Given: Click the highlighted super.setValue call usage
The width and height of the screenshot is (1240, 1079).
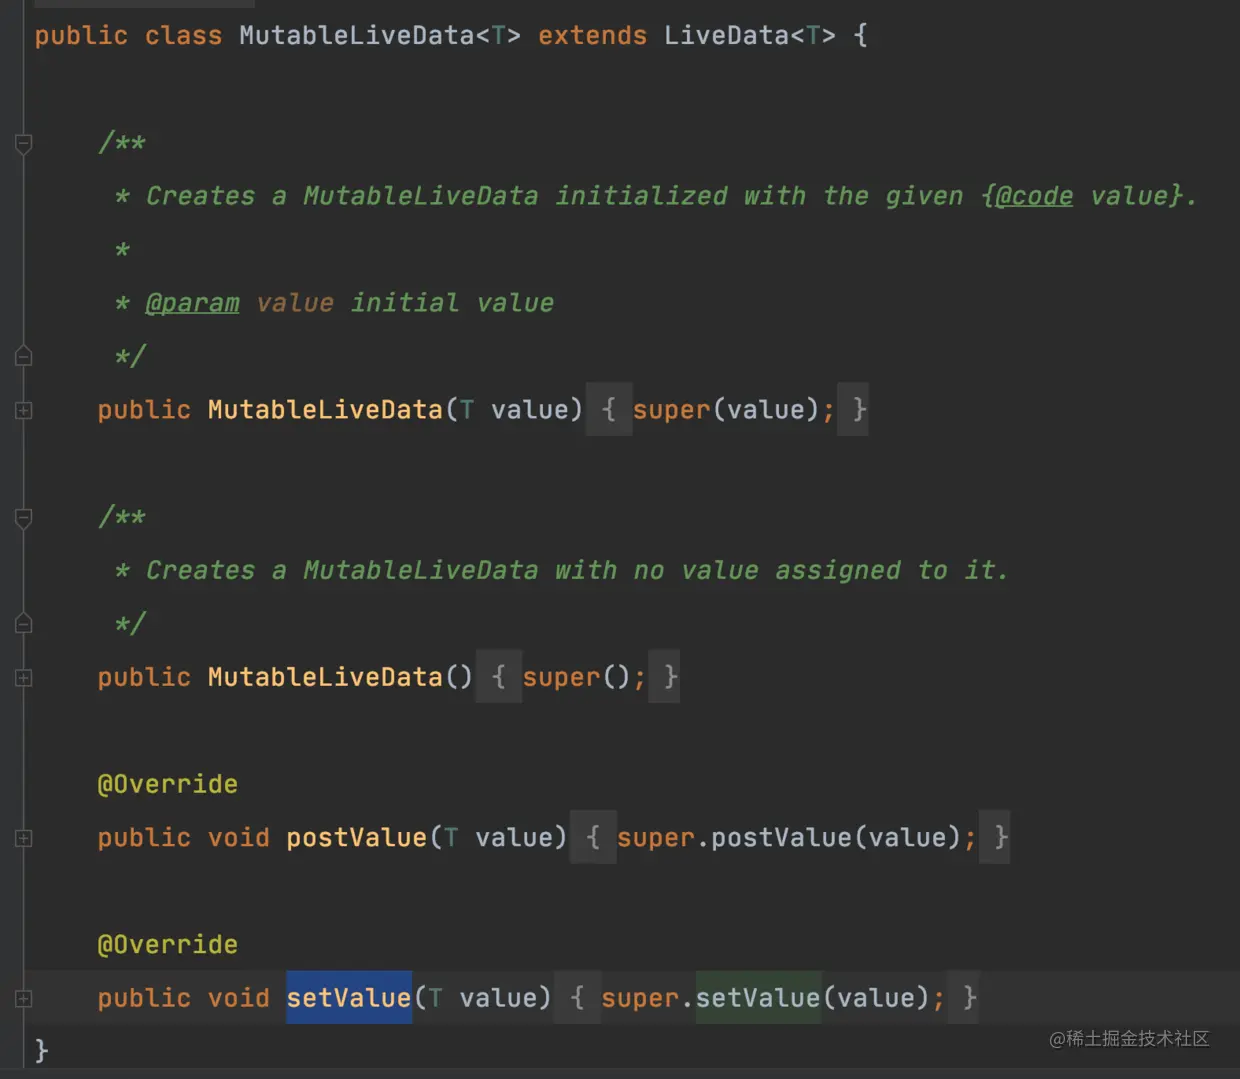Looking at the screenshot, I should [758, 997].
